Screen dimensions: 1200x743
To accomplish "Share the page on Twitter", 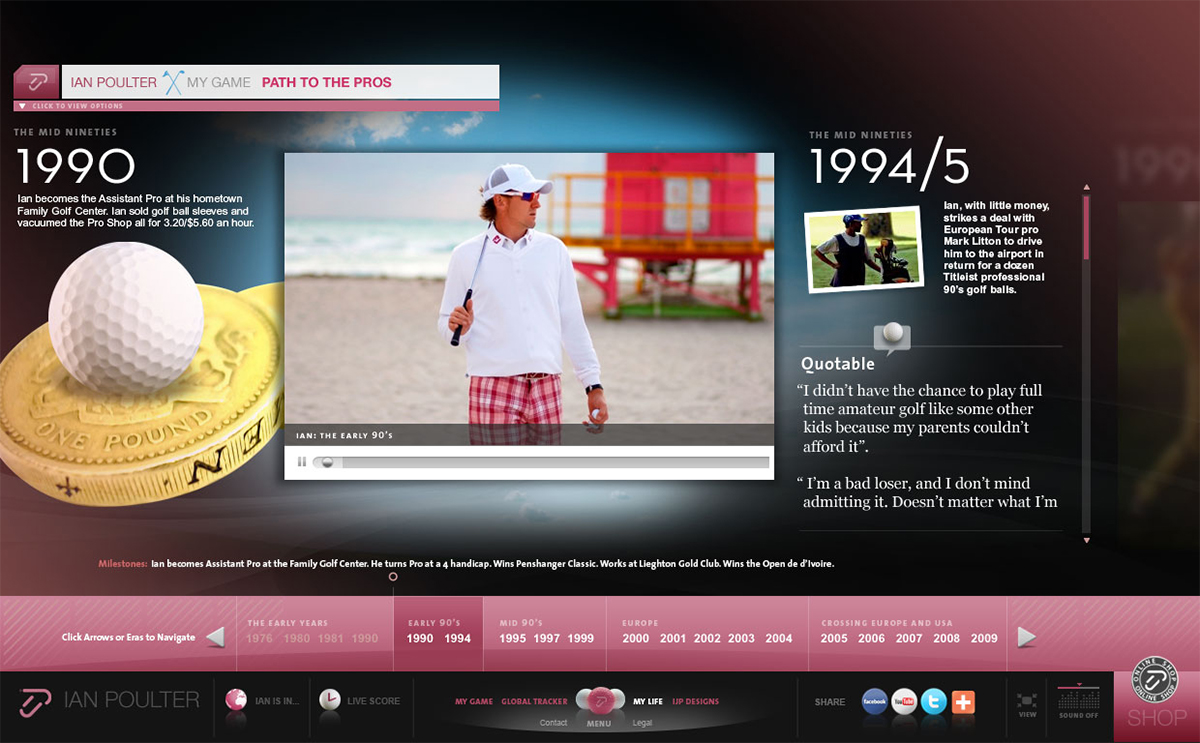I will (x=934, y=701).
